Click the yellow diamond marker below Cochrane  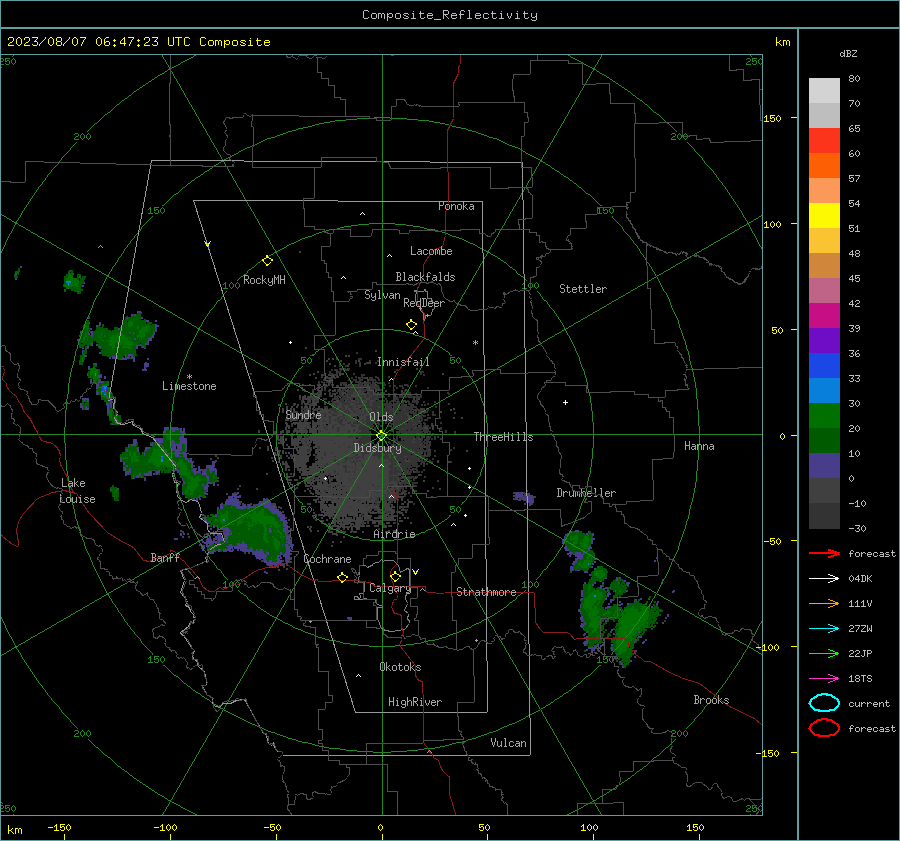pos(343,577)
